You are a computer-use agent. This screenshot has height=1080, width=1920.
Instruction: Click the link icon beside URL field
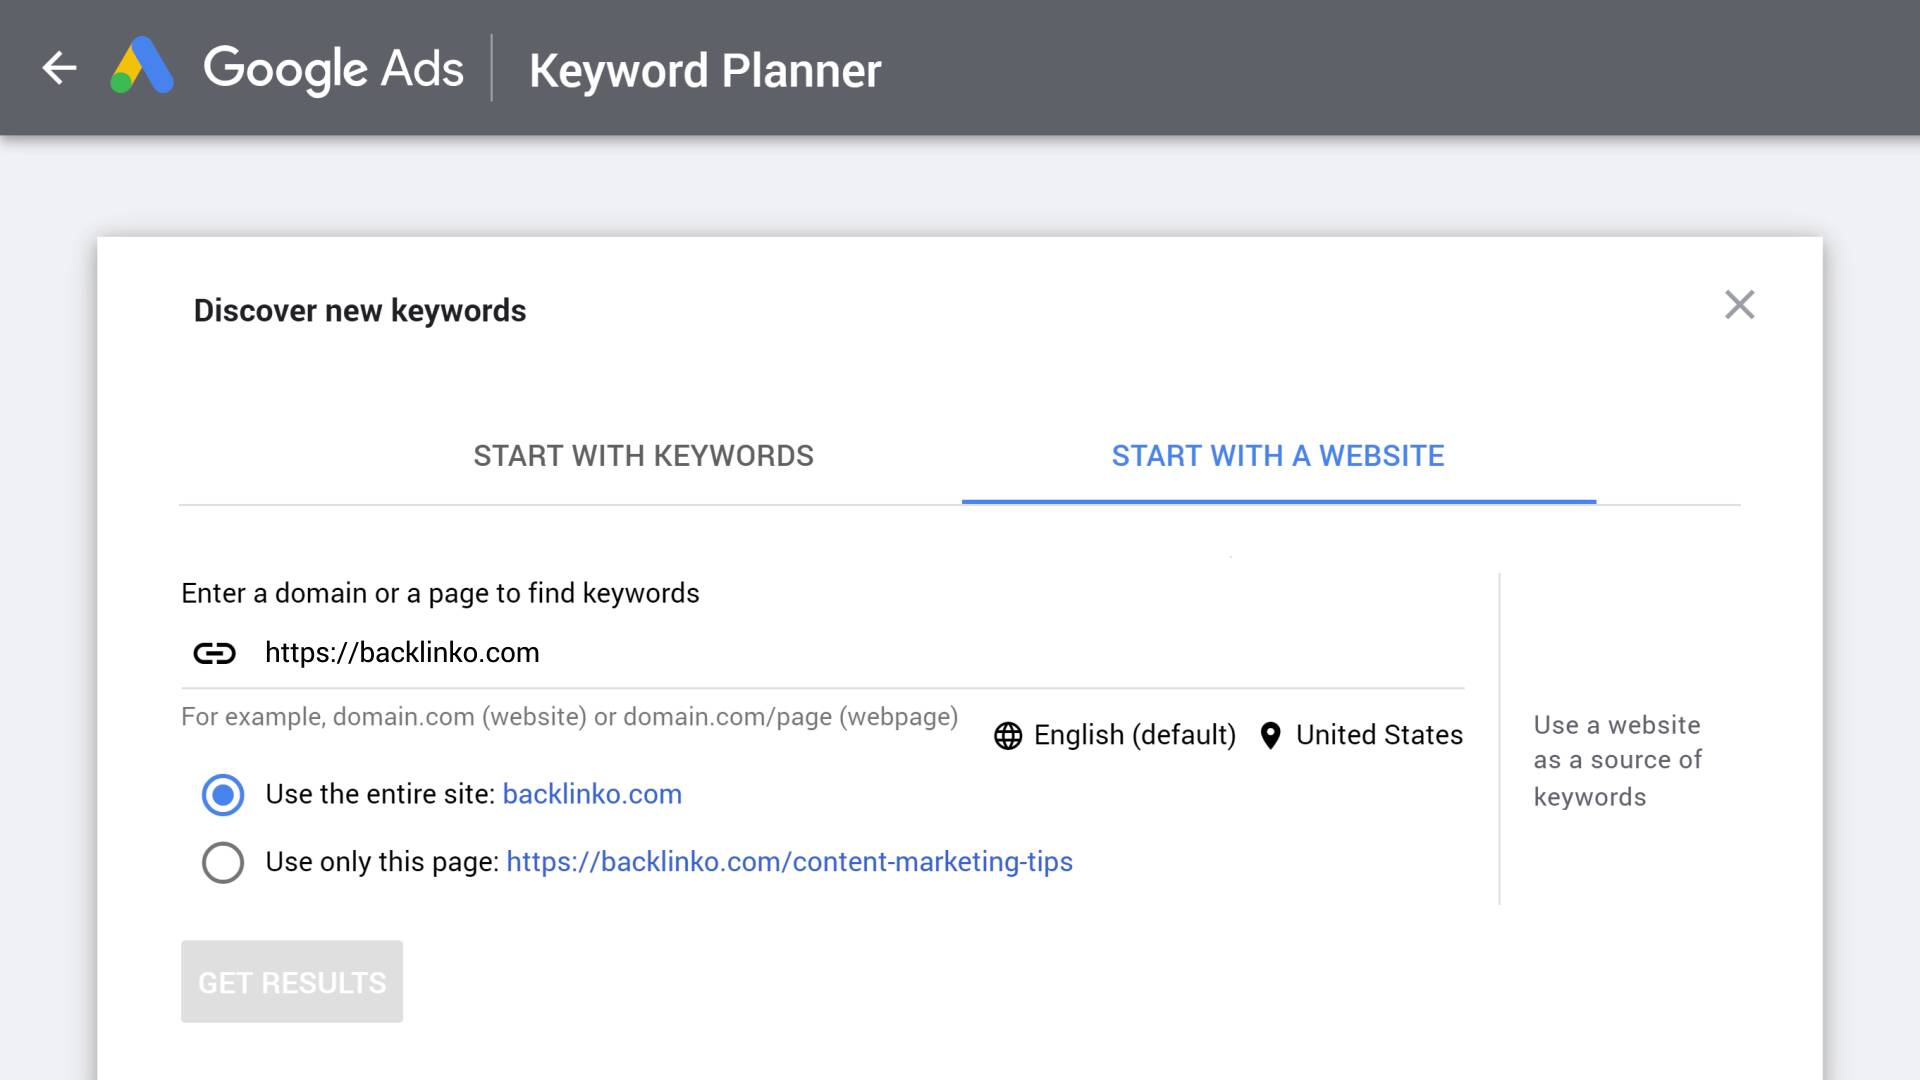coord(214,653)
